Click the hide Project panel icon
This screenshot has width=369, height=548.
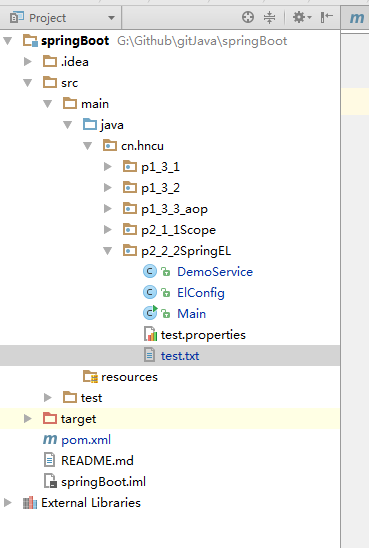click(x=326, y=17)
